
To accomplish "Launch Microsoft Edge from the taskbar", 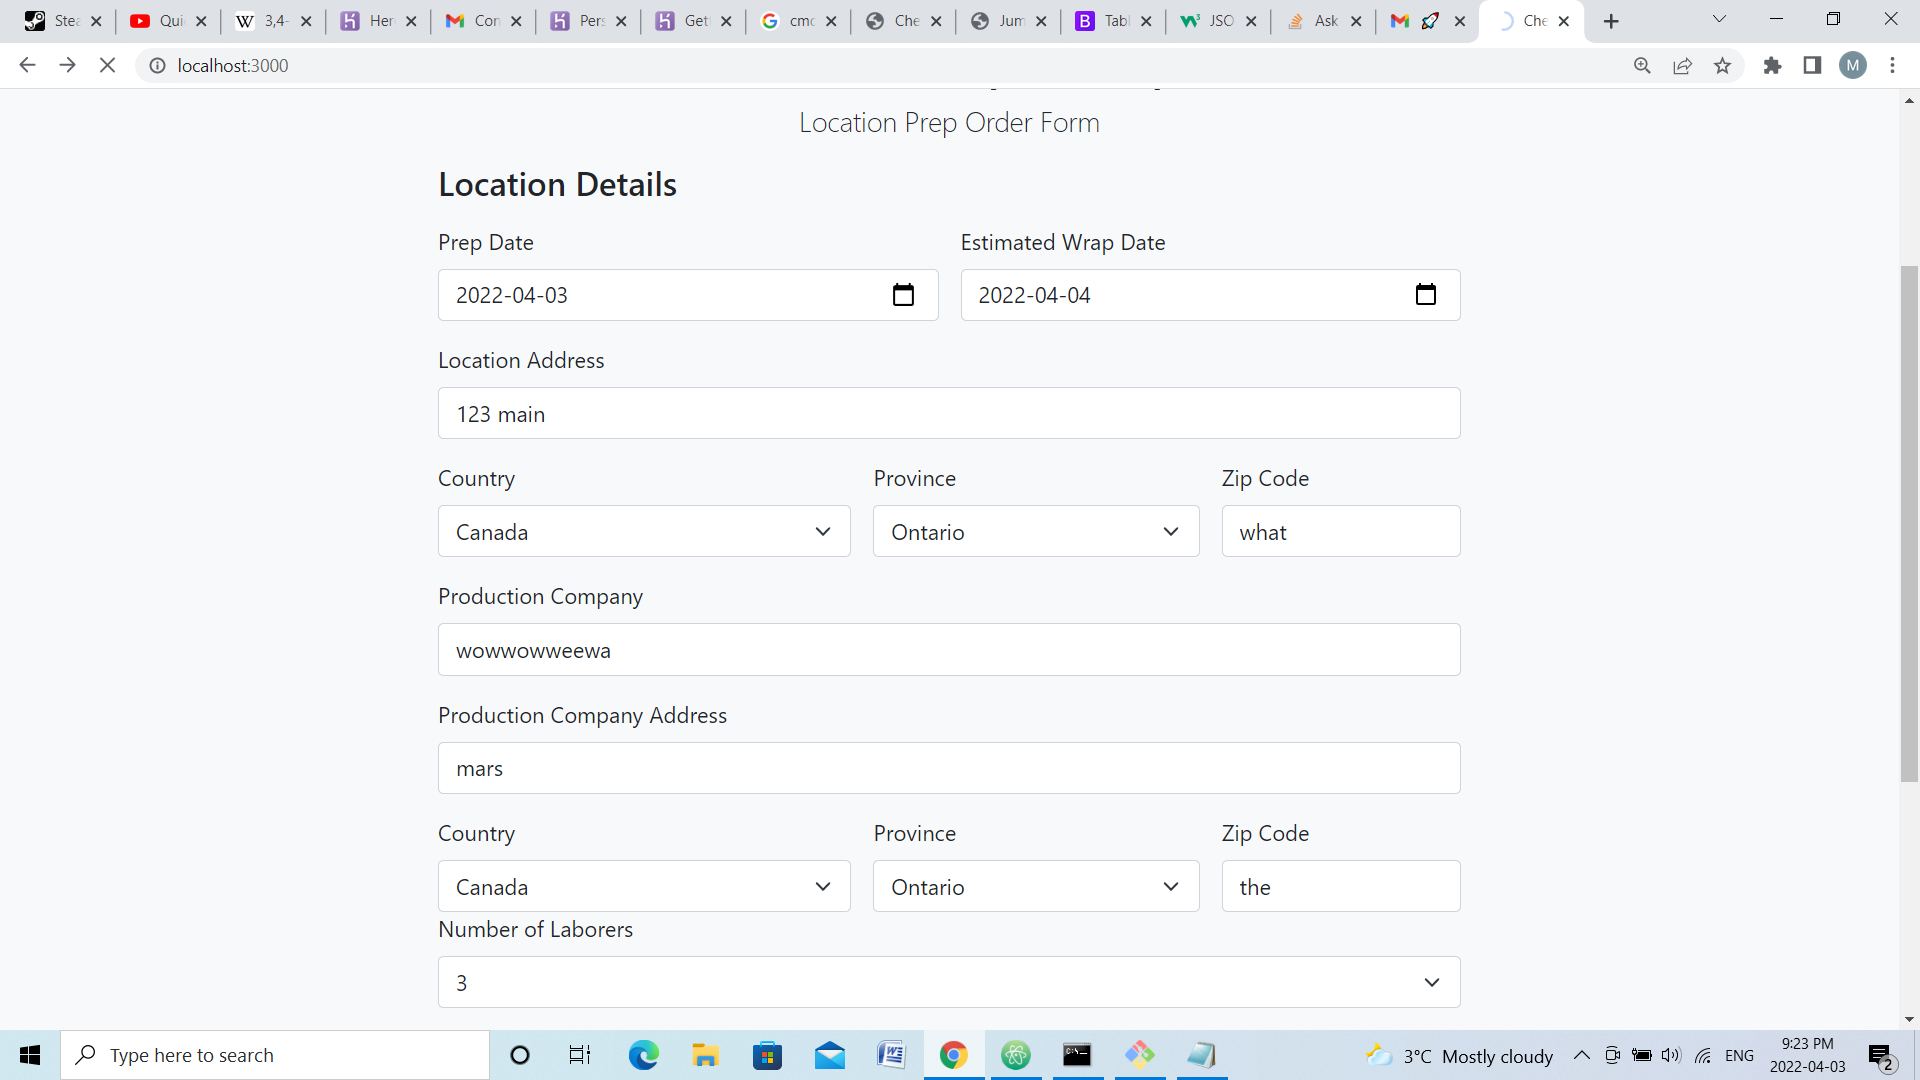I will pos(643,1055).
